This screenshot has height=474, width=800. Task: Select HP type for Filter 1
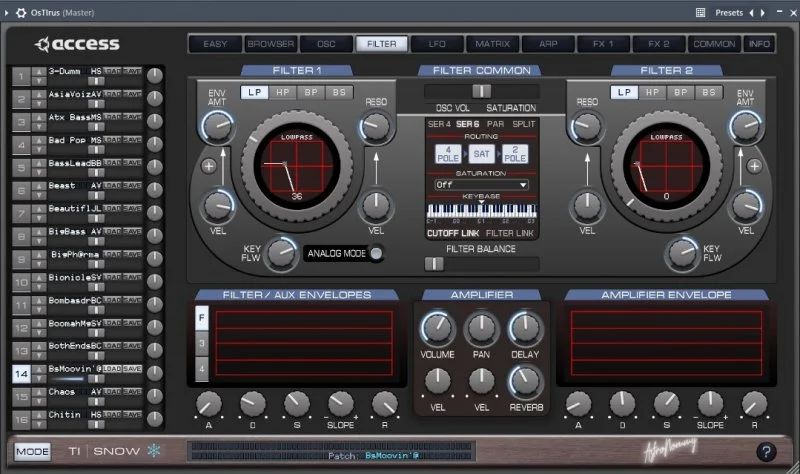click(283, 92)
